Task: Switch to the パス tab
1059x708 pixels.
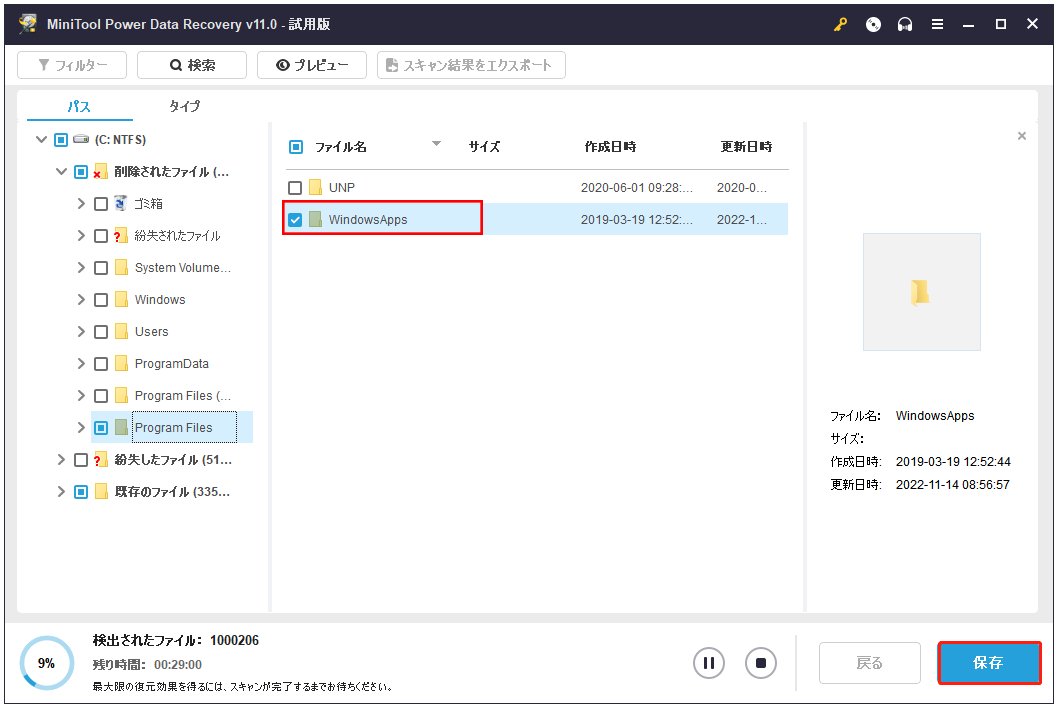Action: click(x=79, y=106)
